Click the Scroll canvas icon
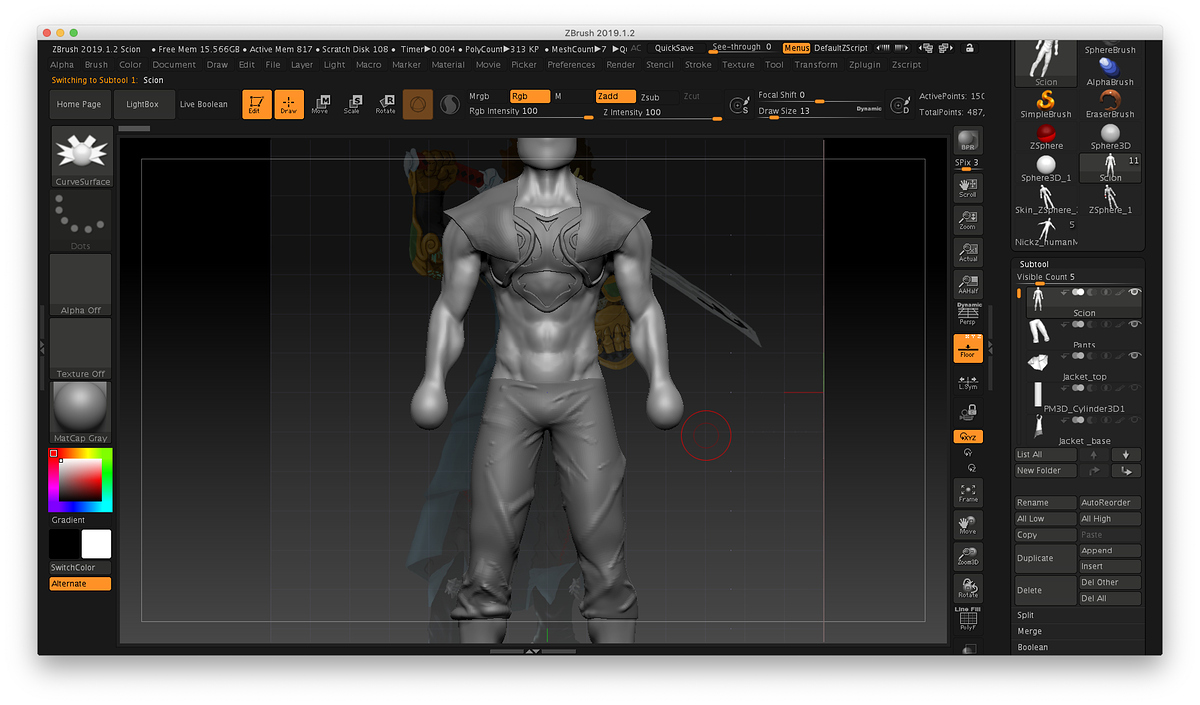The height and width of the screenshot is (705, 1200). click(x=968, y=188)
